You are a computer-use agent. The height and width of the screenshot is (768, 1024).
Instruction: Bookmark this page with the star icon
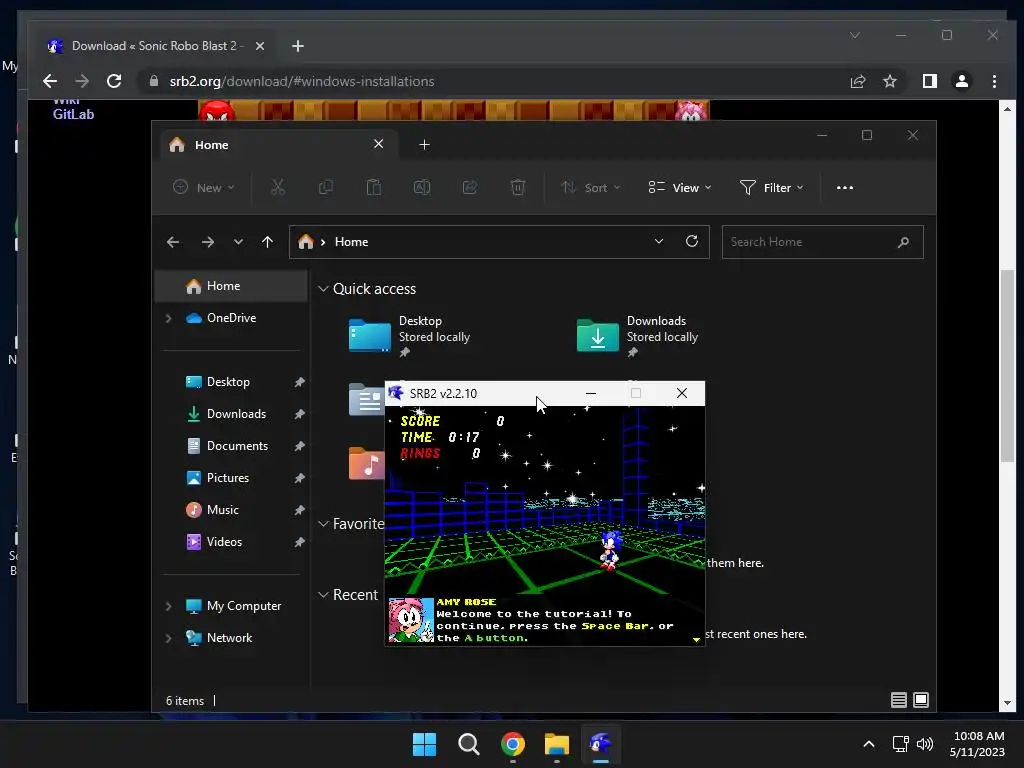[x=889, y=81]
